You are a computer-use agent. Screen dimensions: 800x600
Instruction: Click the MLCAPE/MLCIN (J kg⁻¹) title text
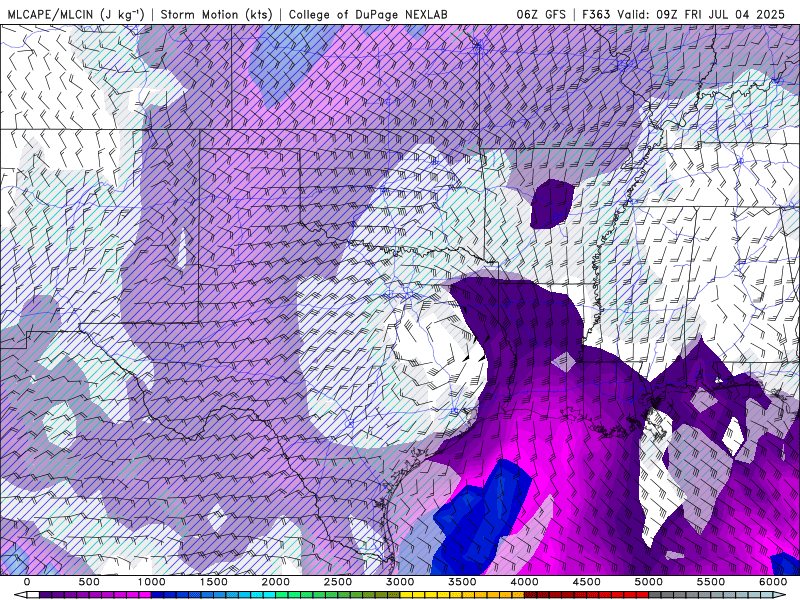[76, 14]
